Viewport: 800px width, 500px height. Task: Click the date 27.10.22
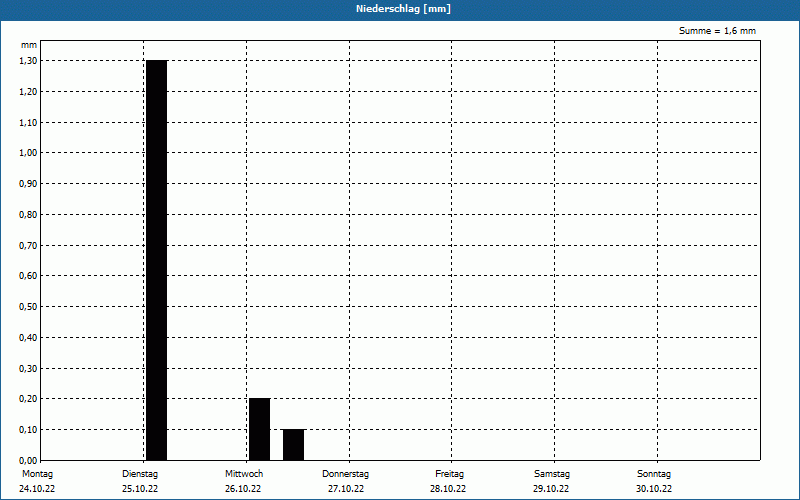click(346, 489)
